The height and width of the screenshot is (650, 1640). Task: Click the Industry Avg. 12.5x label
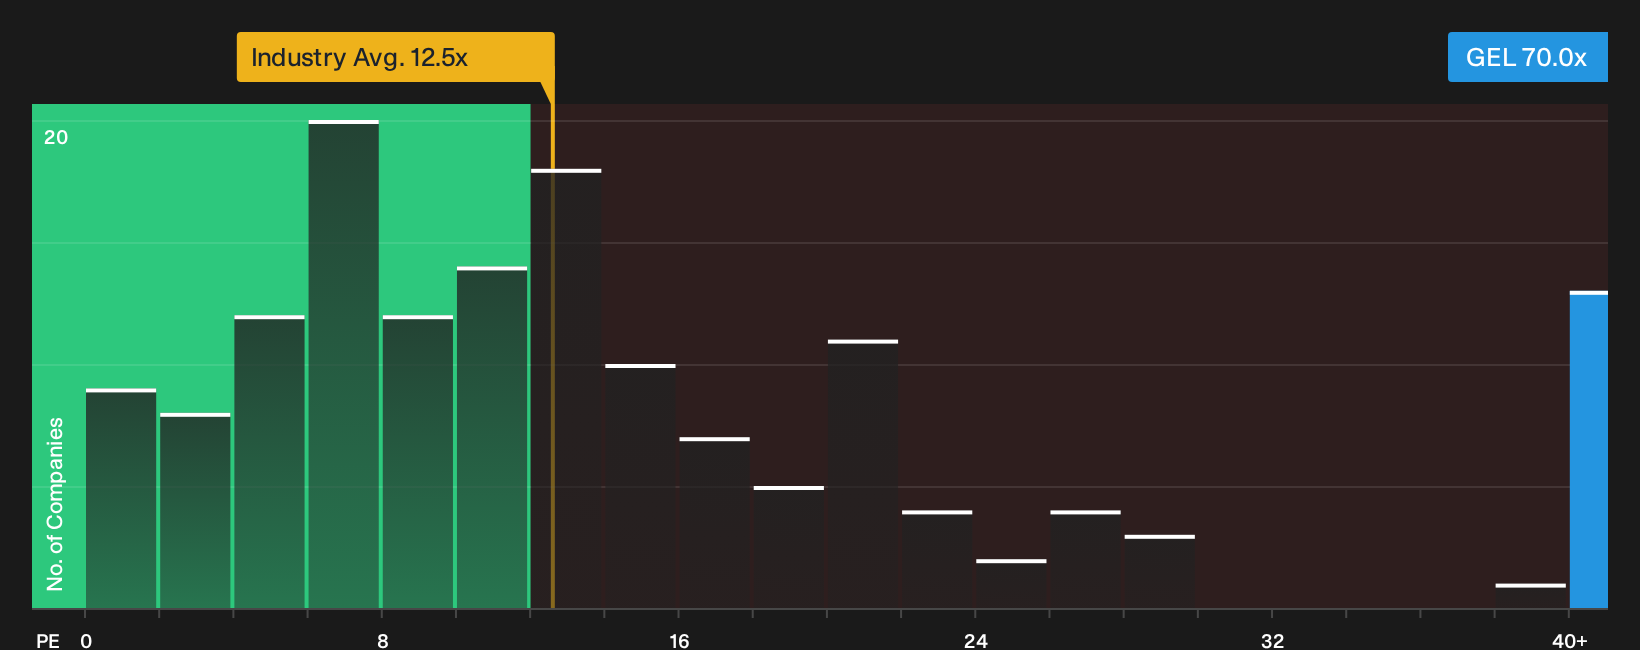pos(395,57)
